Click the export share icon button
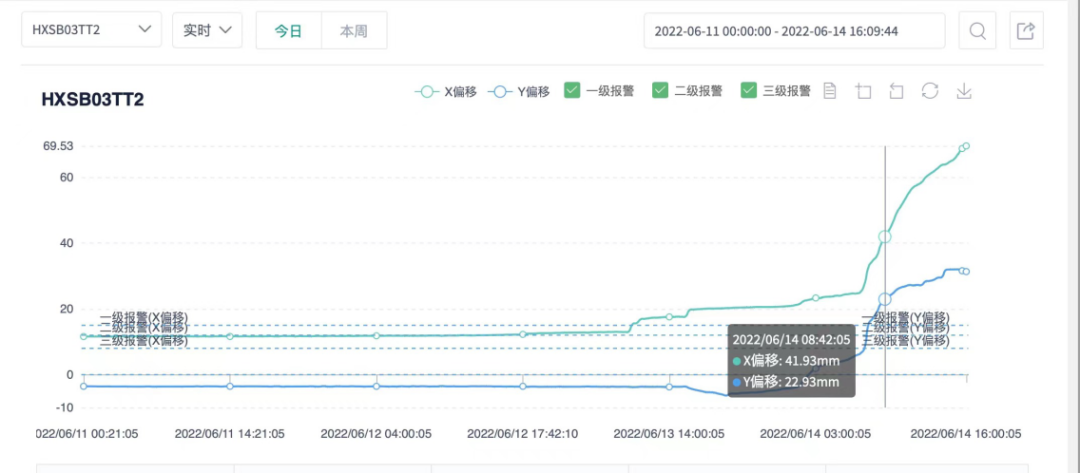Viewport: 1080px width, 473px height. [1026, 31]
